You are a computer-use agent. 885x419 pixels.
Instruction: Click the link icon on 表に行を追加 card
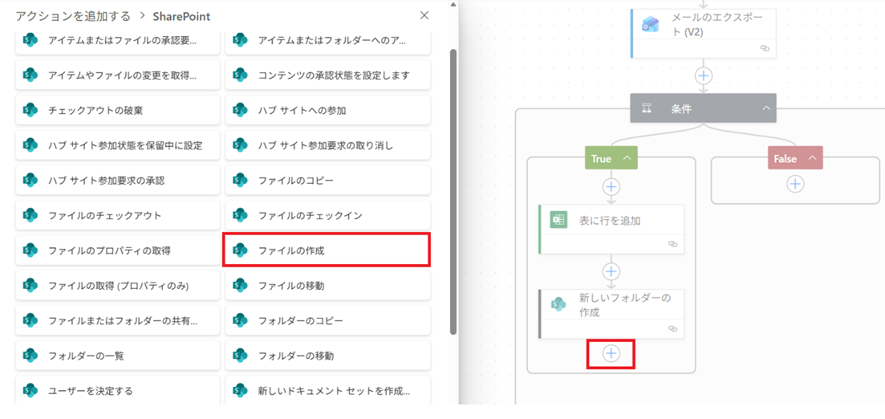[673, 243]
